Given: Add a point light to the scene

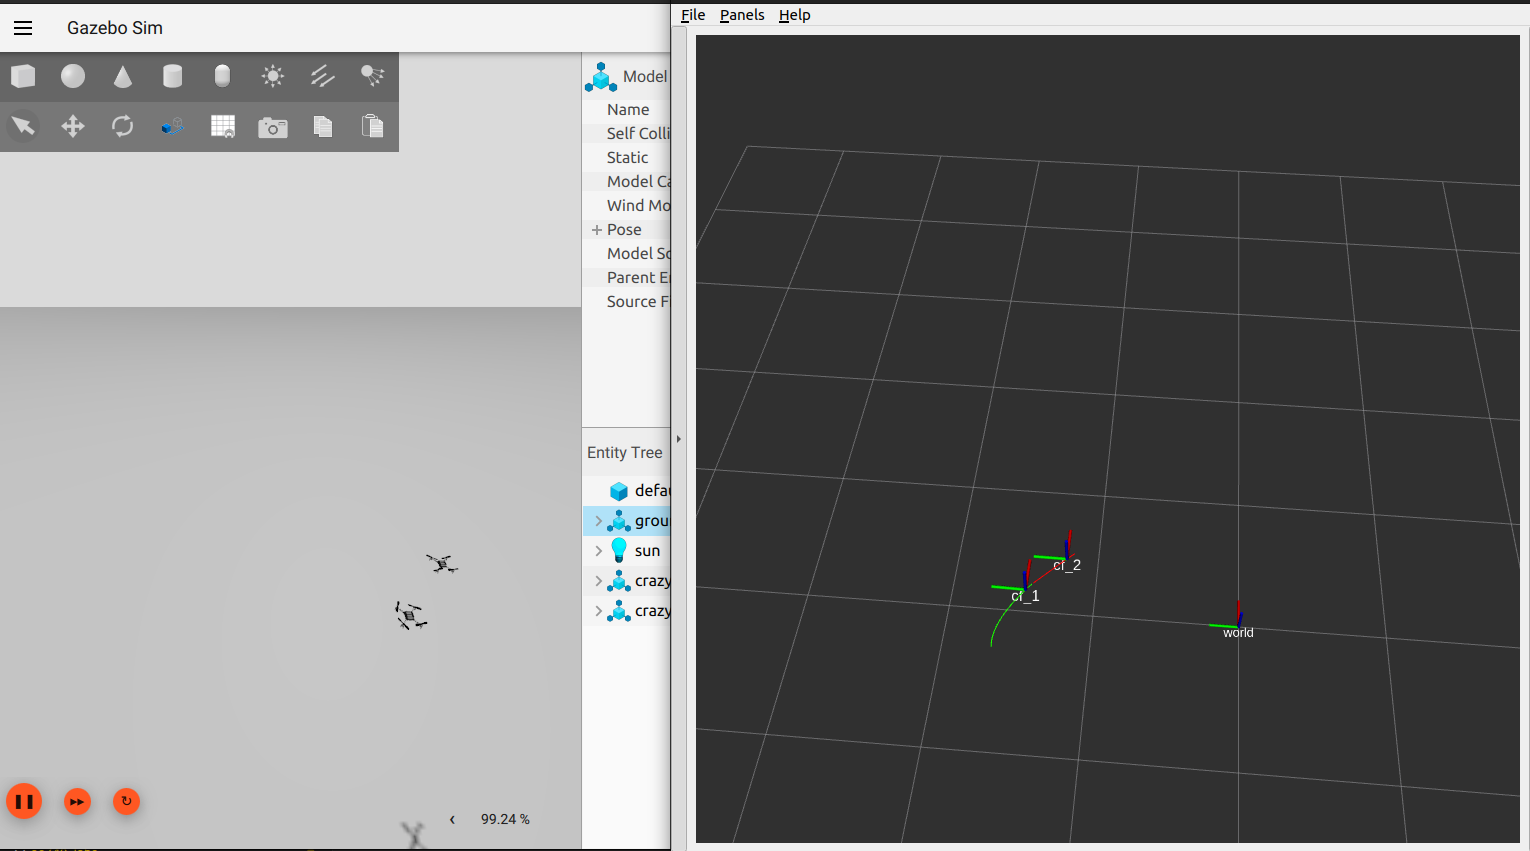Looking at the screenshot, I should pyautogui.click(x=271, y=76).
